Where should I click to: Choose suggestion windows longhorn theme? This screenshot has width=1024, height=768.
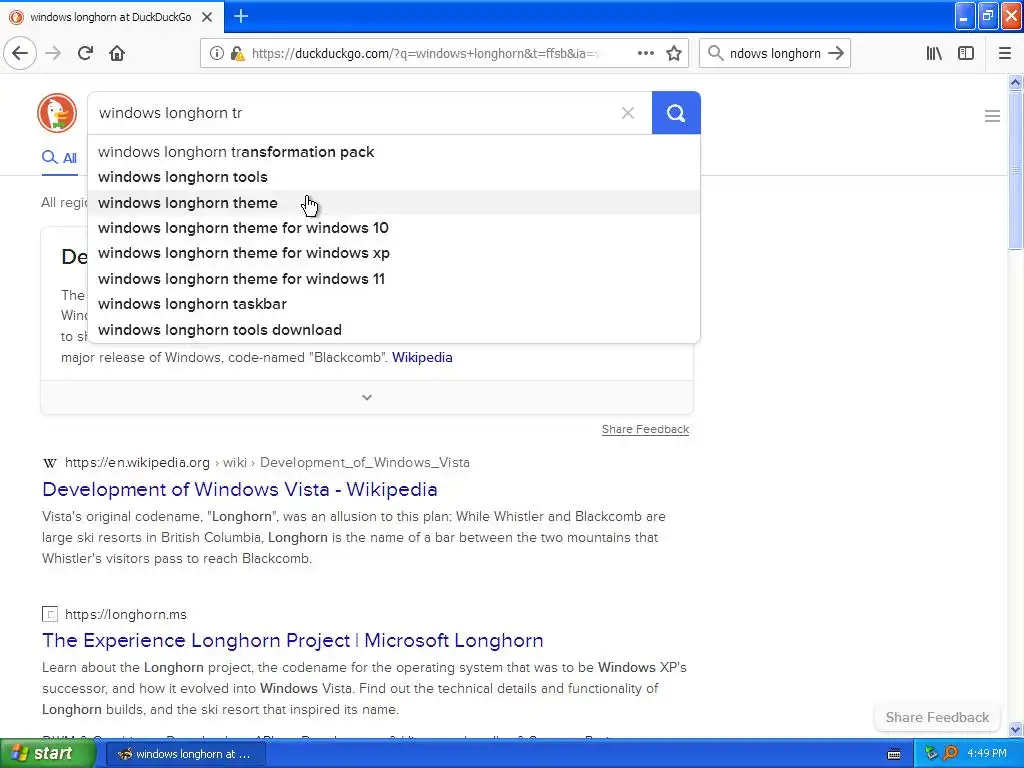point(394,202)
